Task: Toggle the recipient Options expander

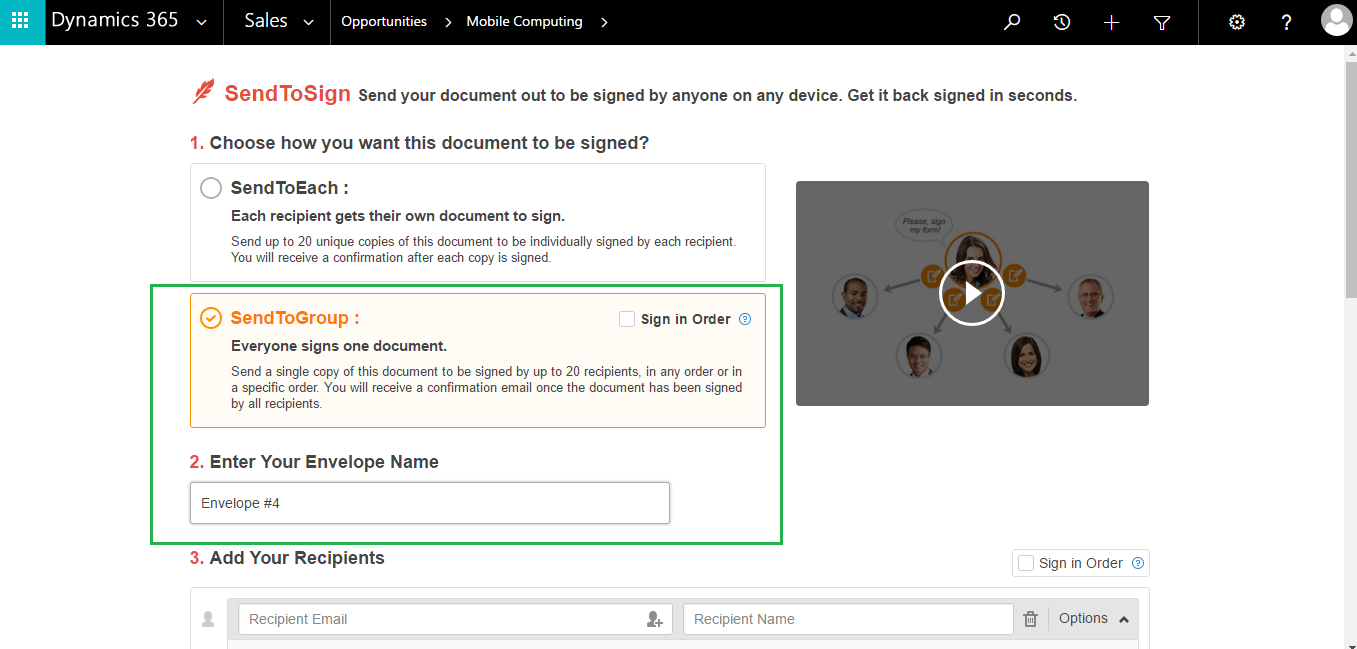Action: pyautogui.click(x=1095, y=619)
